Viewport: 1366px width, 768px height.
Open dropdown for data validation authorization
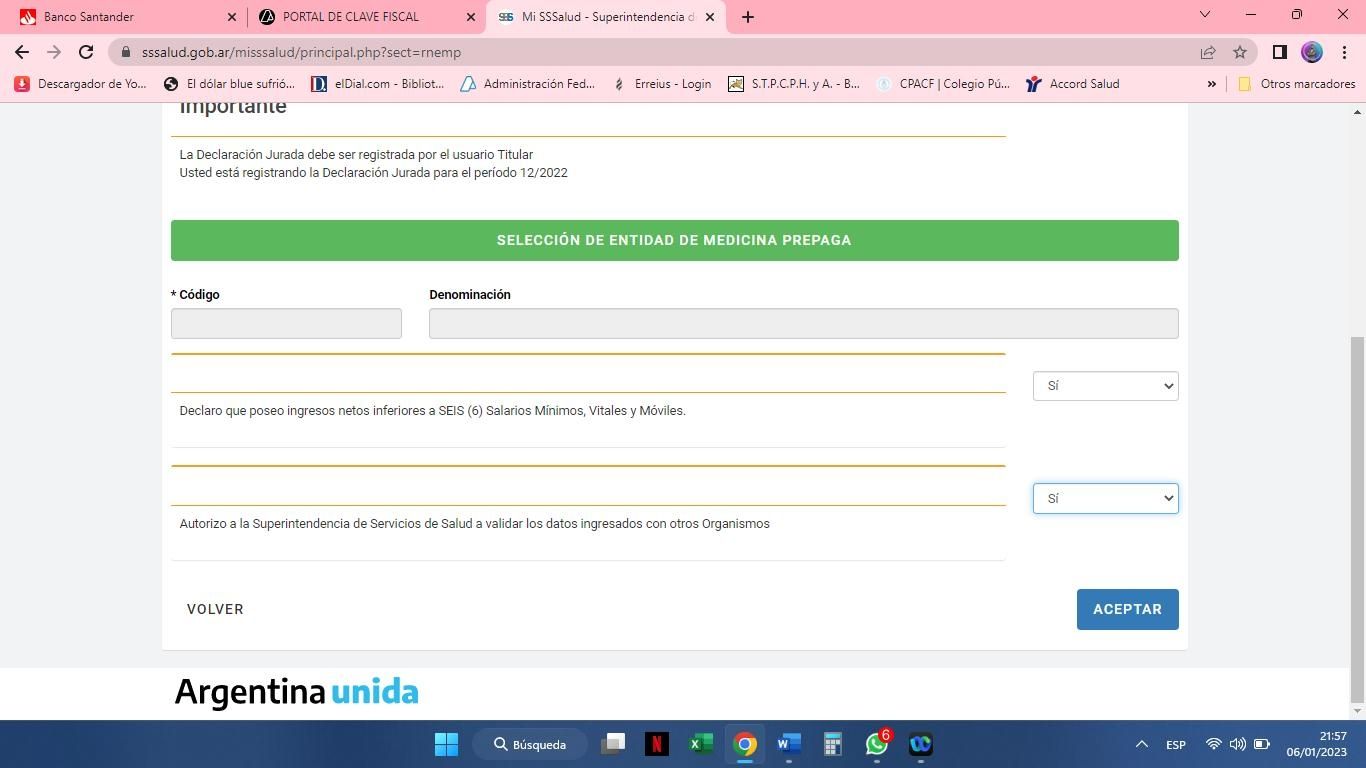1105,498
